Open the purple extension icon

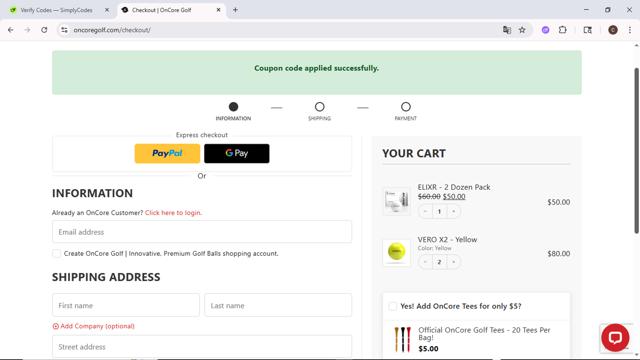click(x=545, y=30)
